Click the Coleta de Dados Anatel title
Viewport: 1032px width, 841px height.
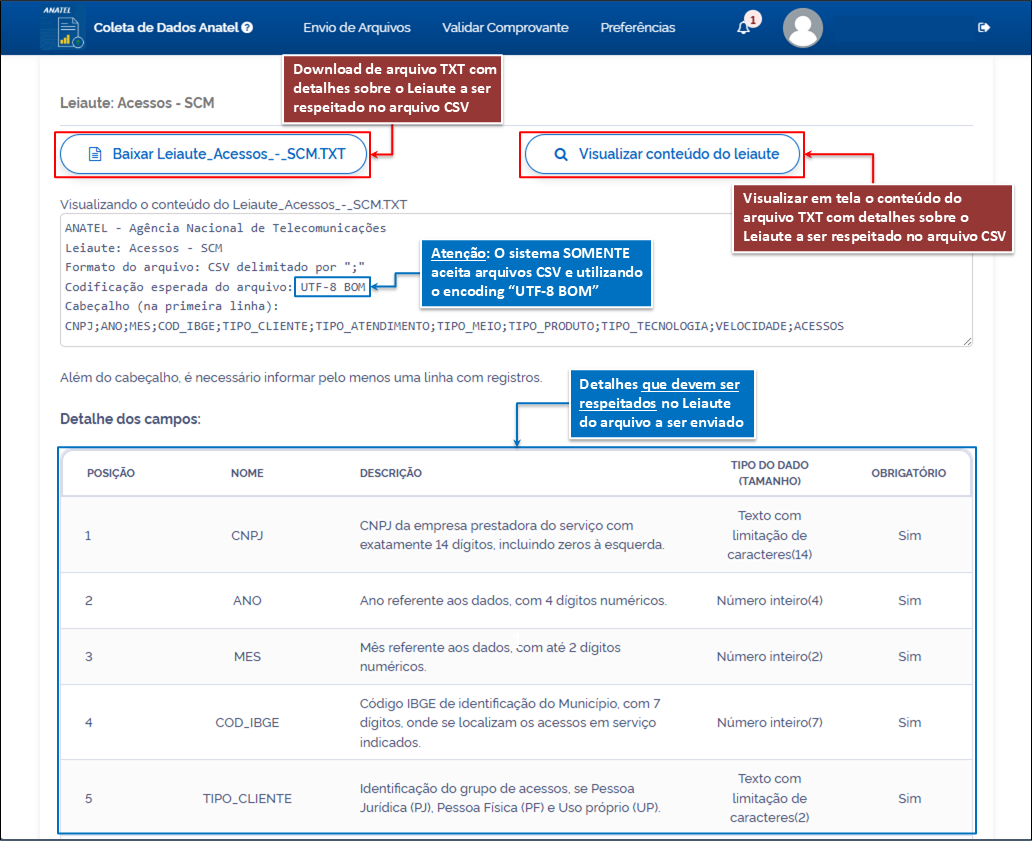click(166, 28)
